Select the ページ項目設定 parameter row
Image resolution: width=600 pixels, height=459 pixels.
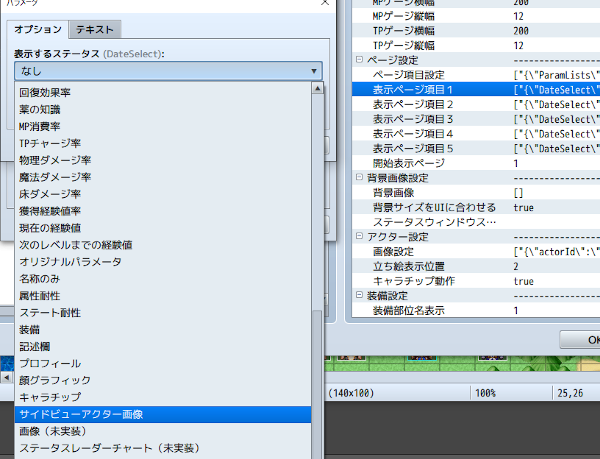(x=476, y=75)
